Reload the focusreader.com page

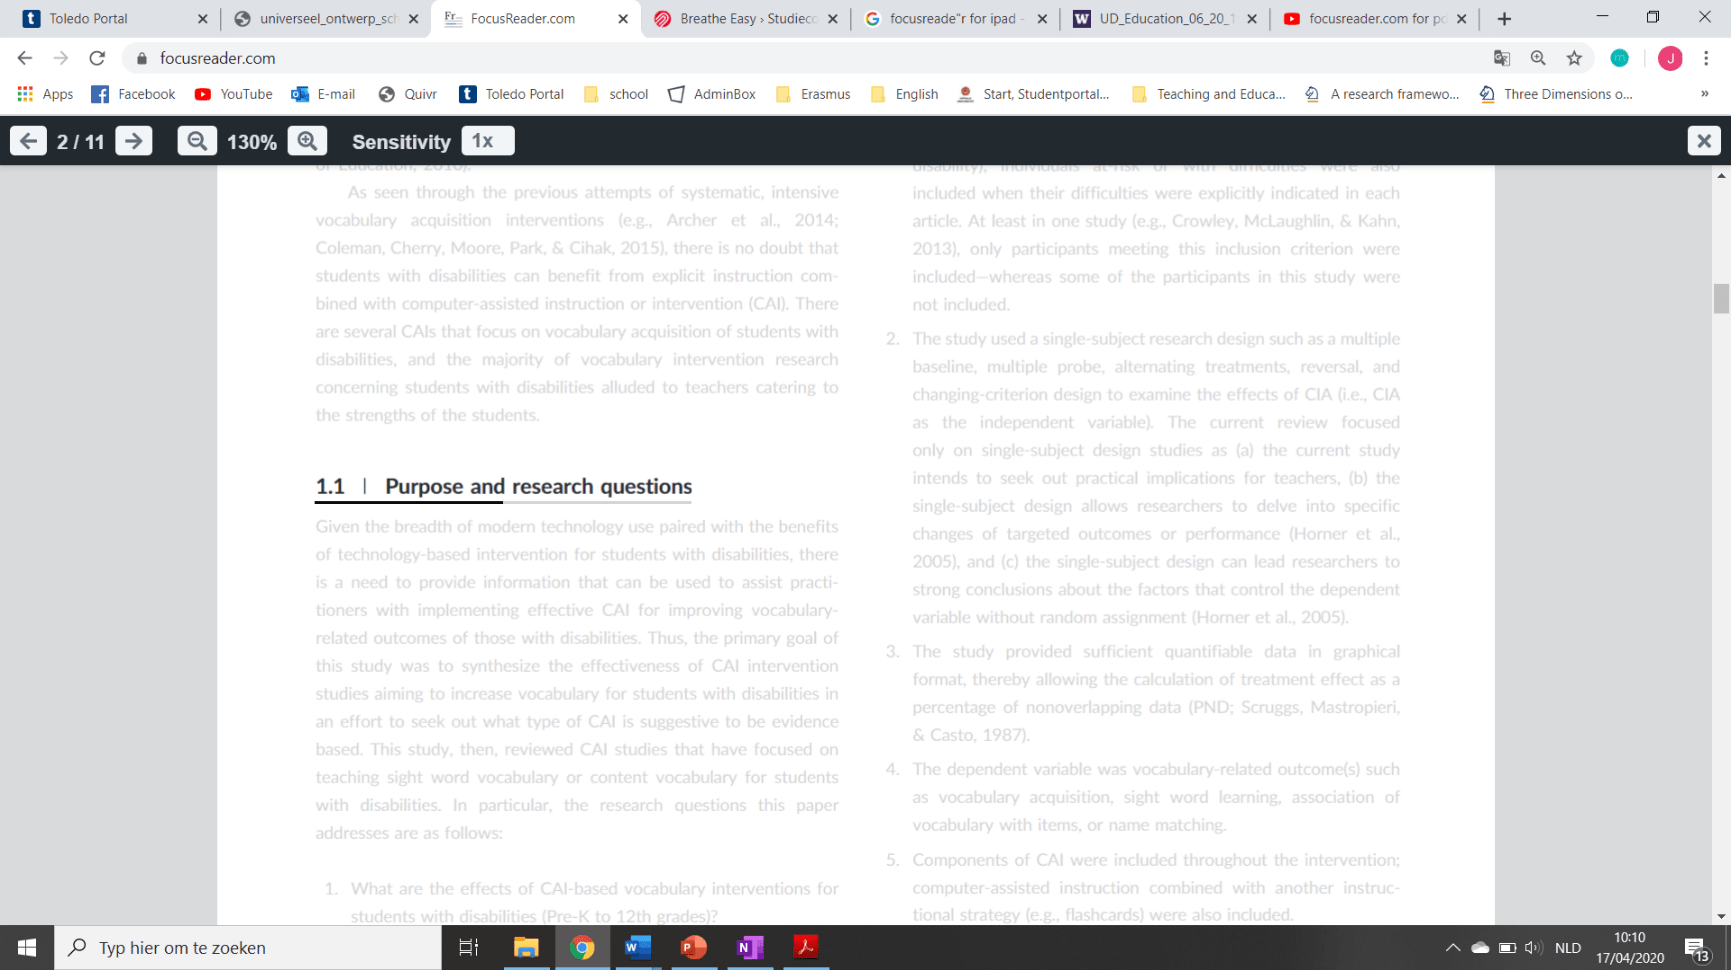pyautogui.click(x=97, y=58)
